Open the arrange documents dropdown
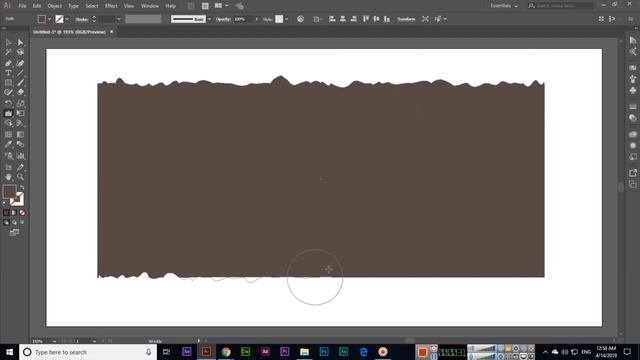This screenshot has width=640, height=360. [x=221, y=6]
